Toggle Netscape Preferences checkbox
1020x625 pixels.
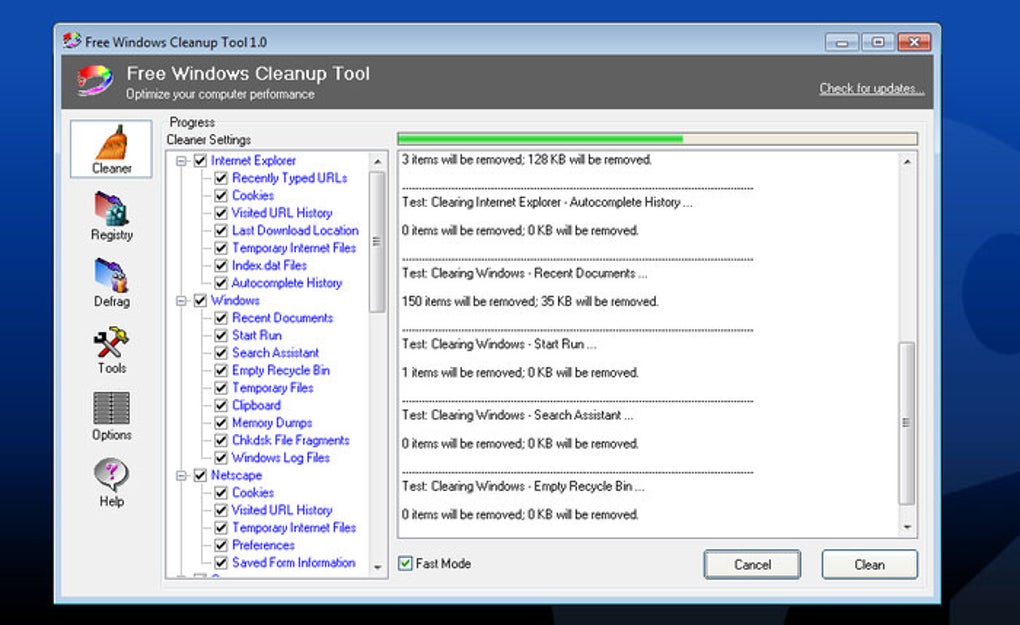click(221, 546)
